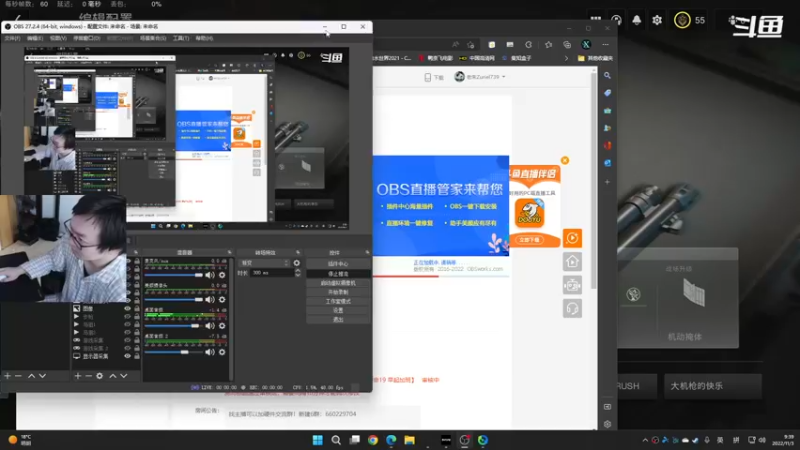This screenshot has height=450, width=800.
Task: Toggle the 游戏采集 2 source visibility eye
Action: (128, 348)
